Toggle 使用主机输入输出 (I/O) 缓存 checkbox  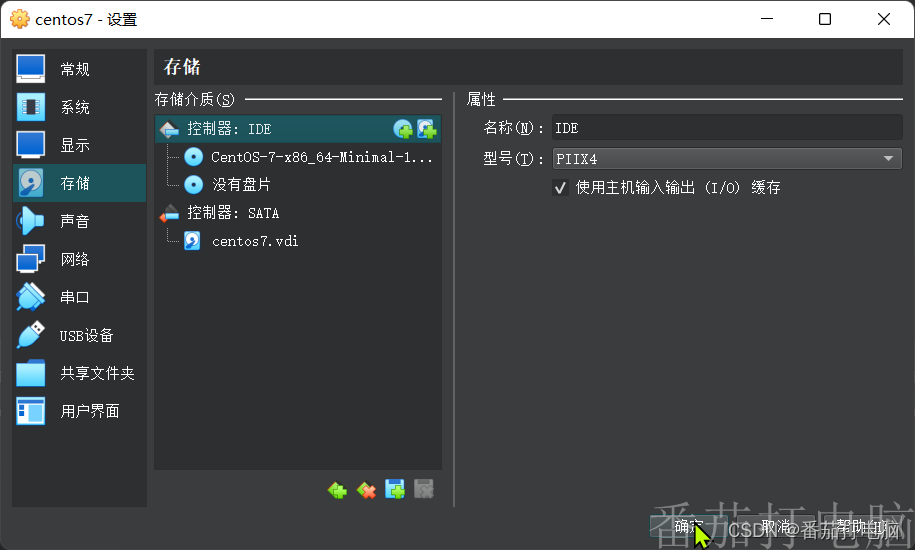[x=560, y=188]
